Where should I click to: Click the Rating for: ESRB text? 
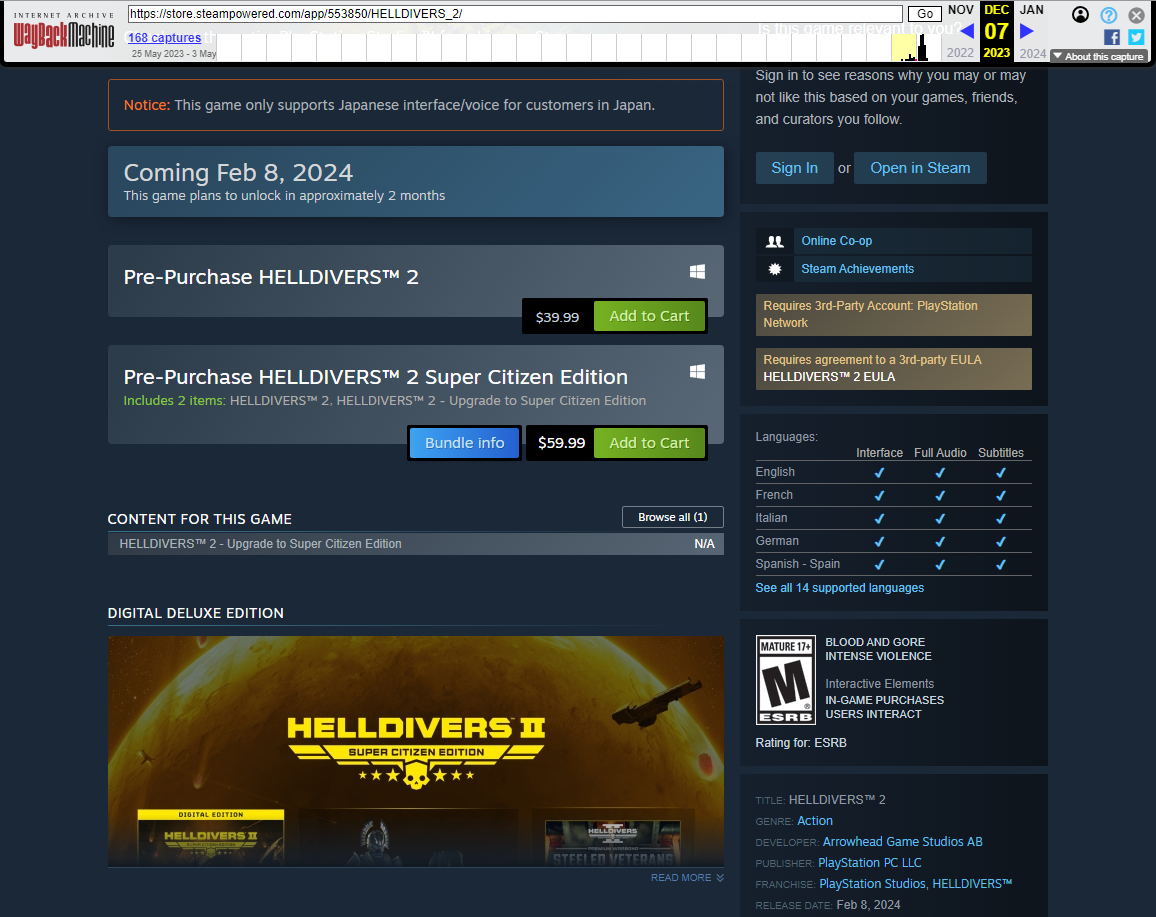pos(801,743)
